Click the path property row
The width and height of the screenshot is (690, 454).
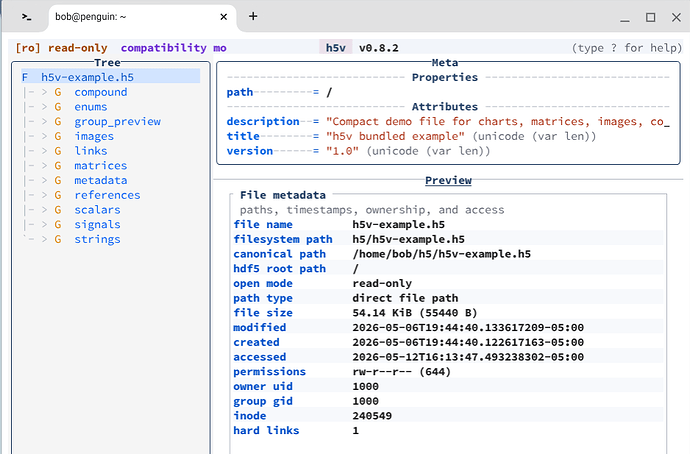tap(279, 92)
